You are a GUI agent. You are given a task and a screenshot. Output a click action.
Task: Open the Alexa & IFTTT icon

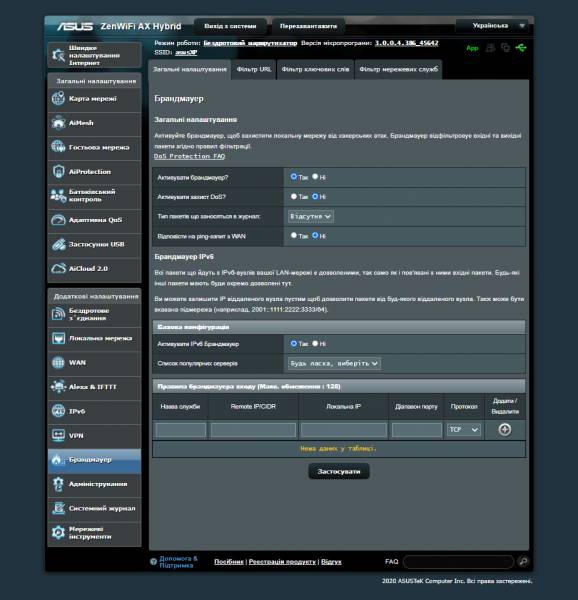tap(58, 387)
